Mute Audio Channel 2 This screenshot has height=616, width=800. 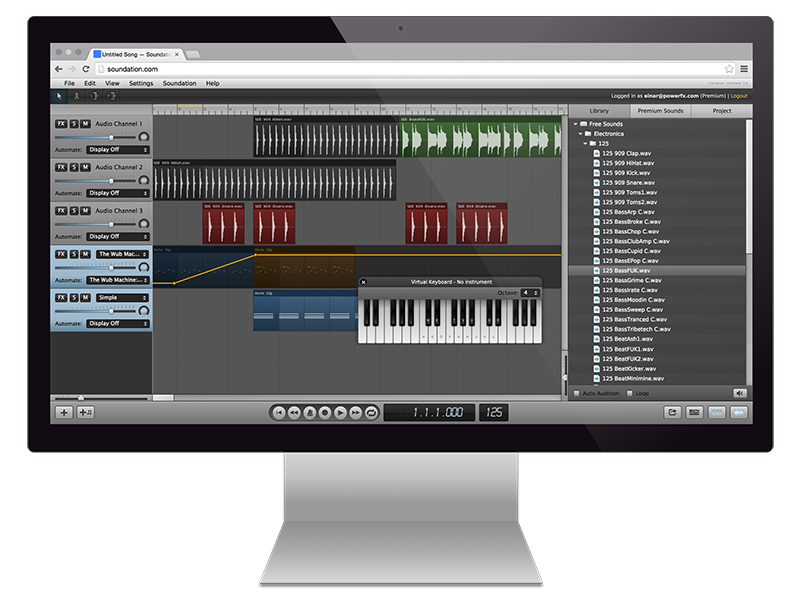tap(85, 167)
